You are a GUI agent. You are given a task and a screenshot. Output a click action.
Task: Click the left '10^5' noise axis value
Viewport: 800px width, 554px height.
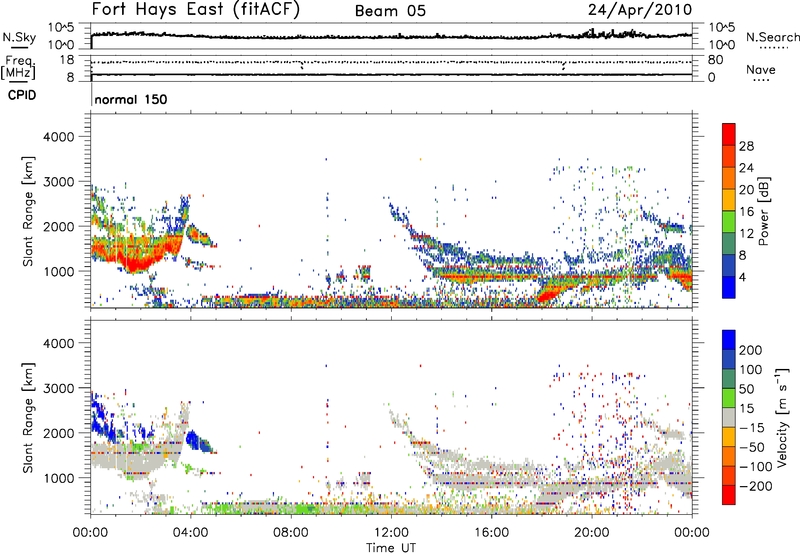(61, 27)
